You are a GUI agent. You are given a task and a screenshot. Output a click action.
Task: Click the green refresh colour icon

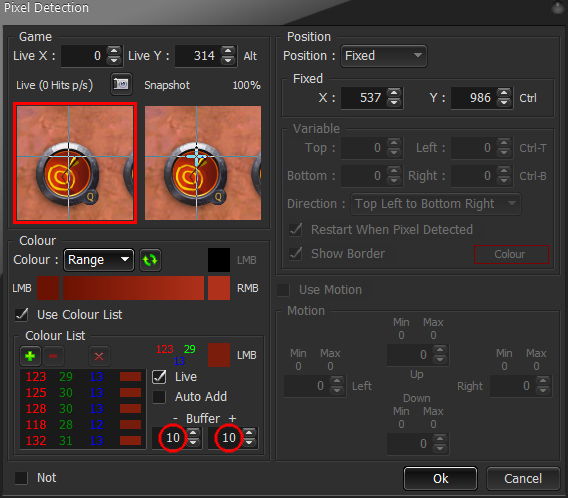pyautogui.click(x=150, y=260)
